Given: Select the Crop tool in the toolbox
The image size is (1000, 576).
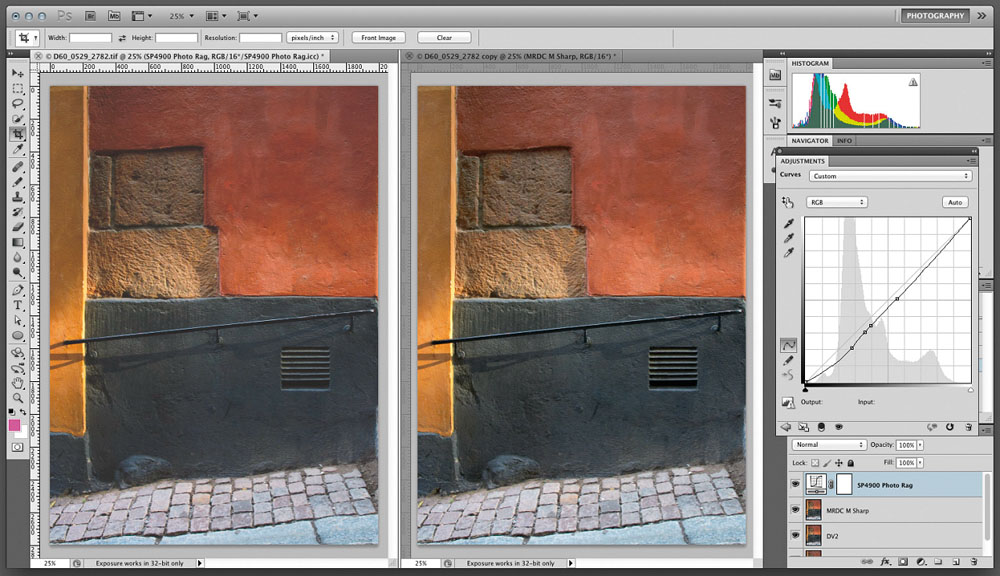Looking at the screenshot, I should [x=18, y=133].
